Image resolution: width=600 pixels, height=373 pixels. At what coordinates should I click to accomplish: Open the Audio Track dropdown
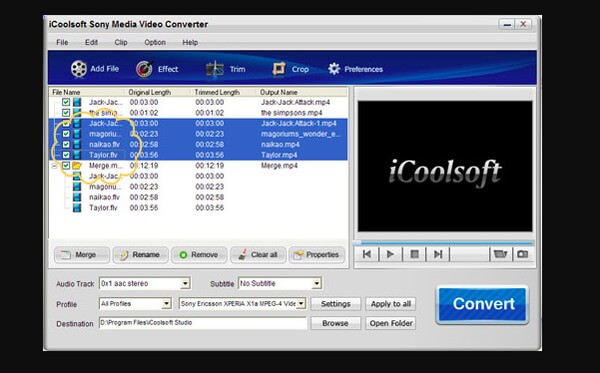click(185, 283)
